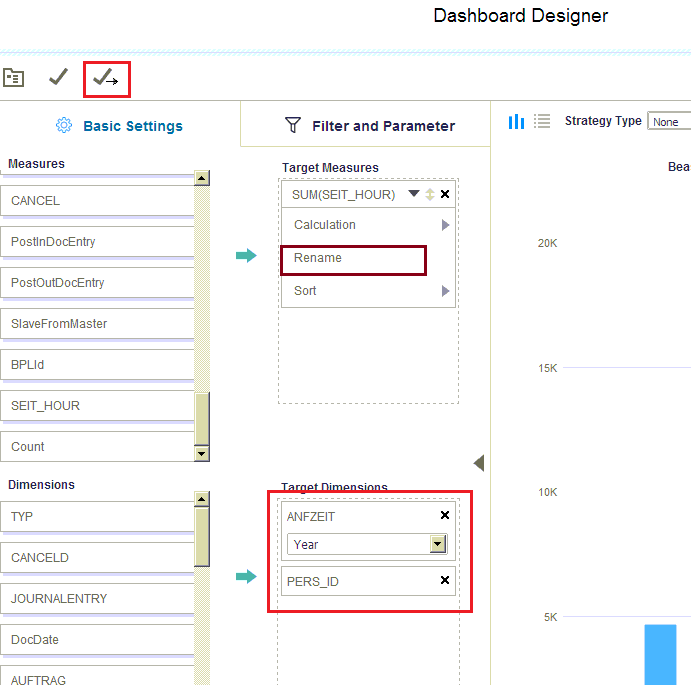Open the Strategy Type dropdown

click(x=668, y=122)
